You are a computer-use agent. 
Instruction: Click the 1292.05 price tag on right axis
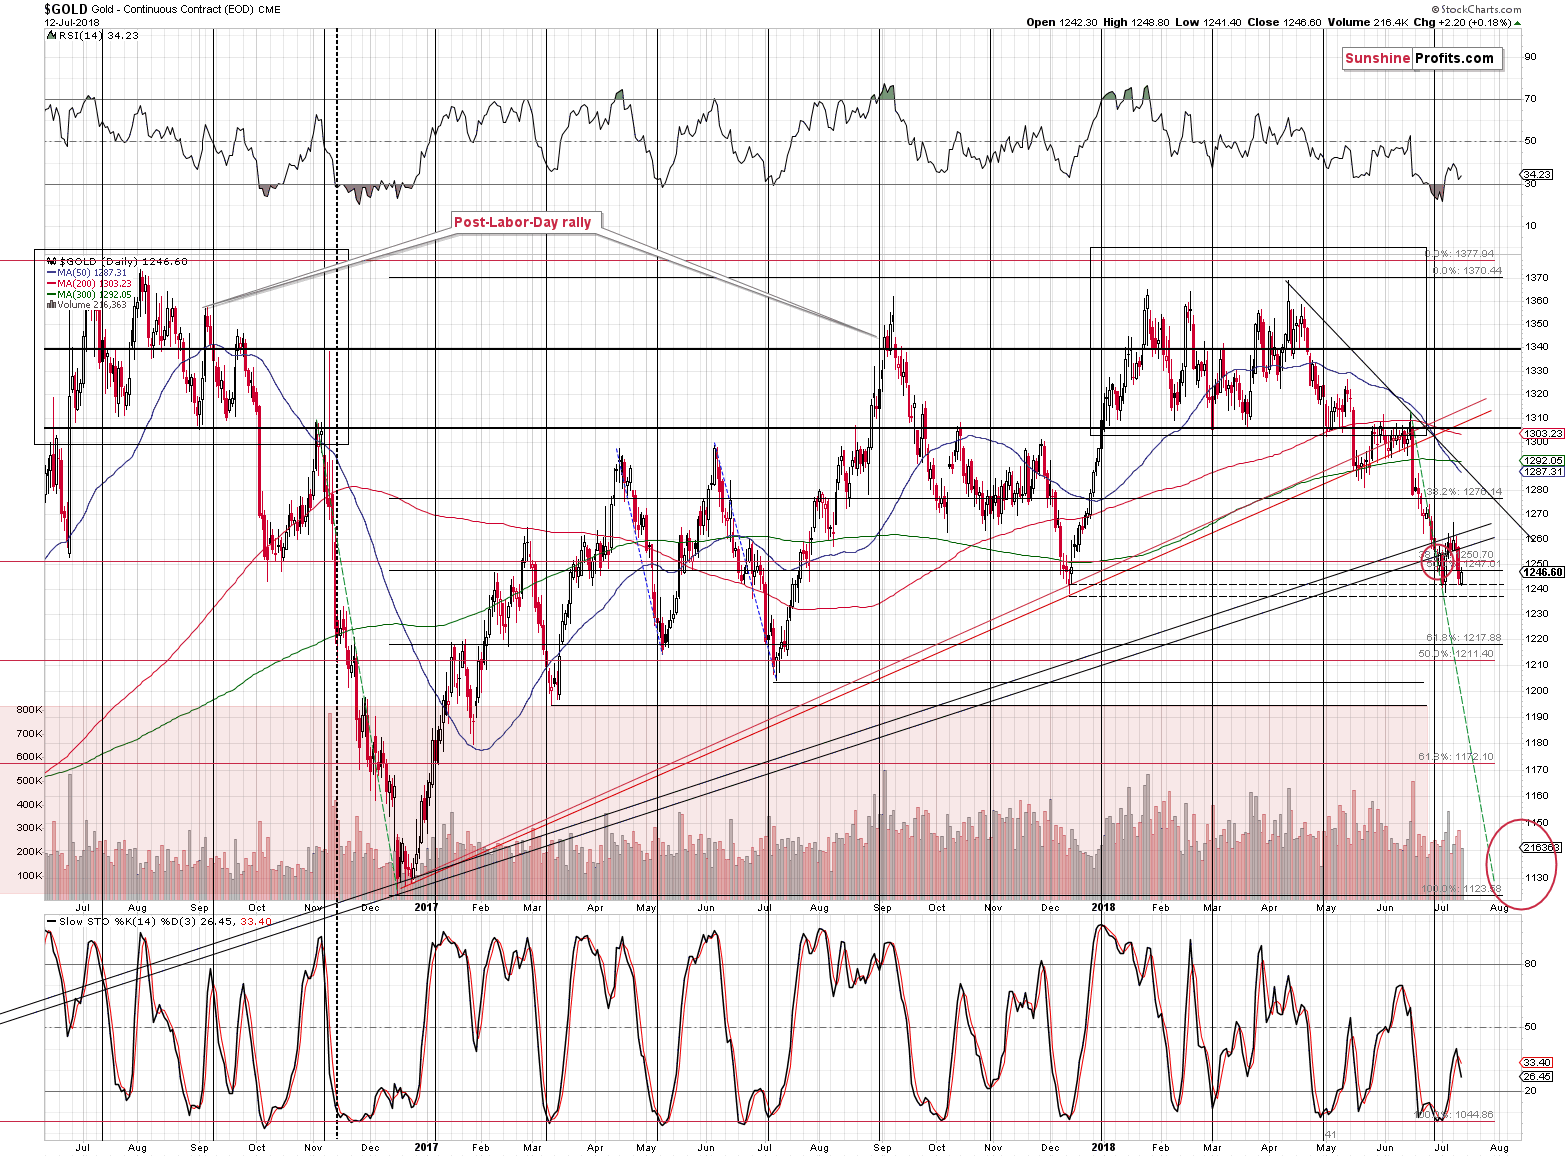[1541, 461]
